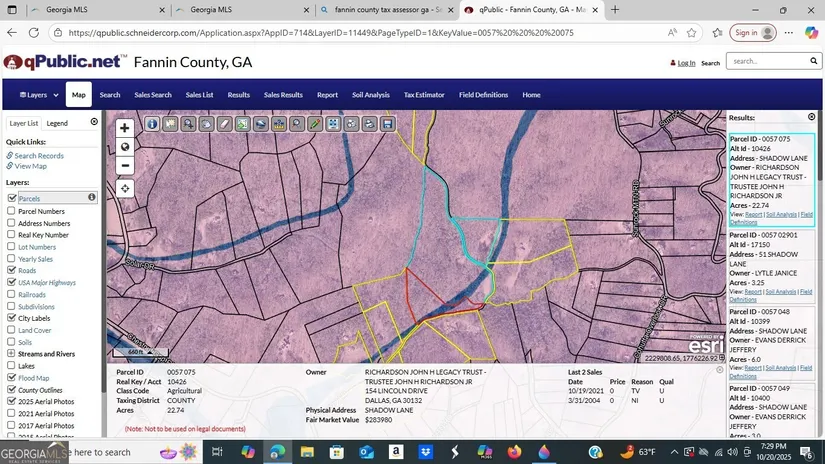Image resolution: width=825 pixels, height=464 pixels.
Task: Open Outlook from the Windows taskbar
Action: point(366,453)
